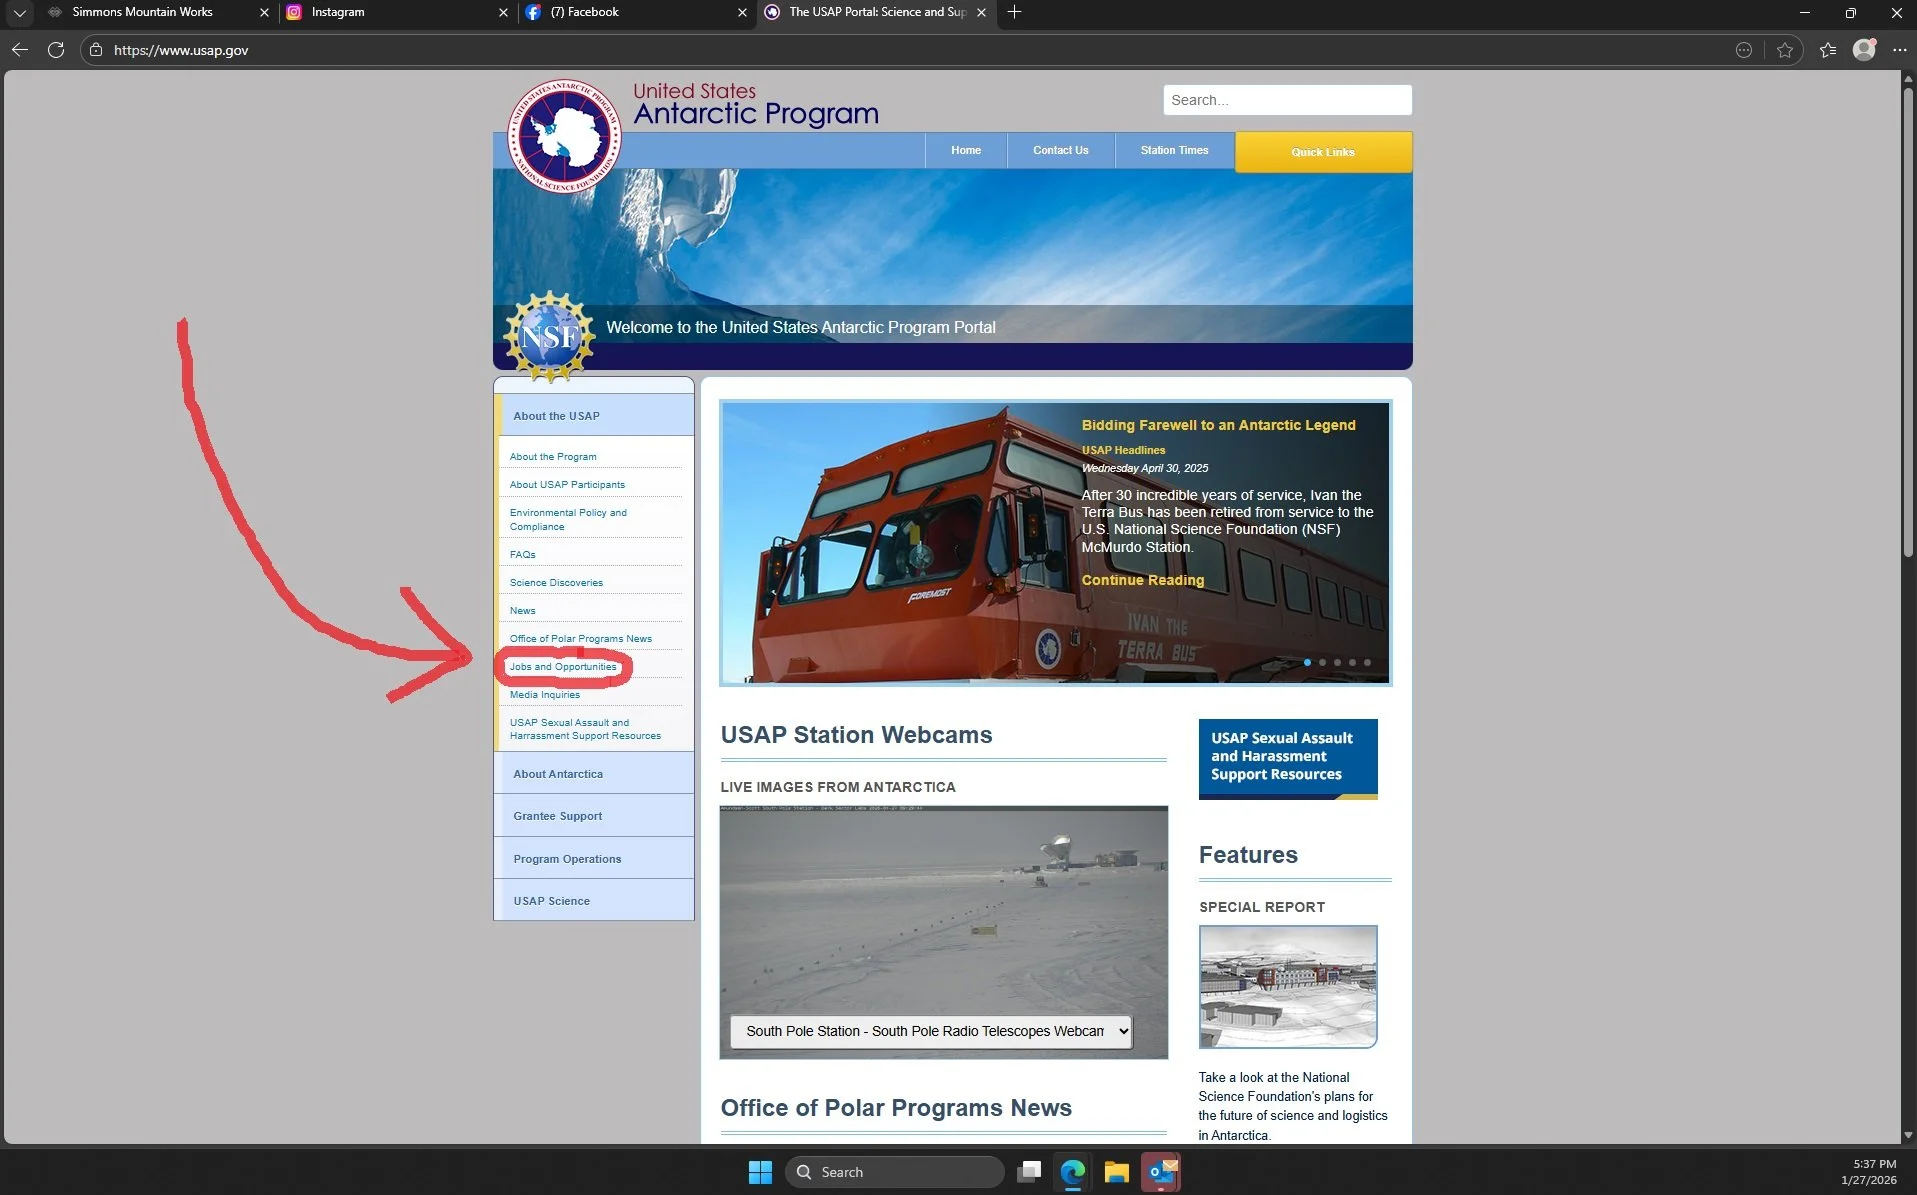This screenshot has height=1195, width=1917.
Task: Close the Instagram tab
Action: pos(503,12)
